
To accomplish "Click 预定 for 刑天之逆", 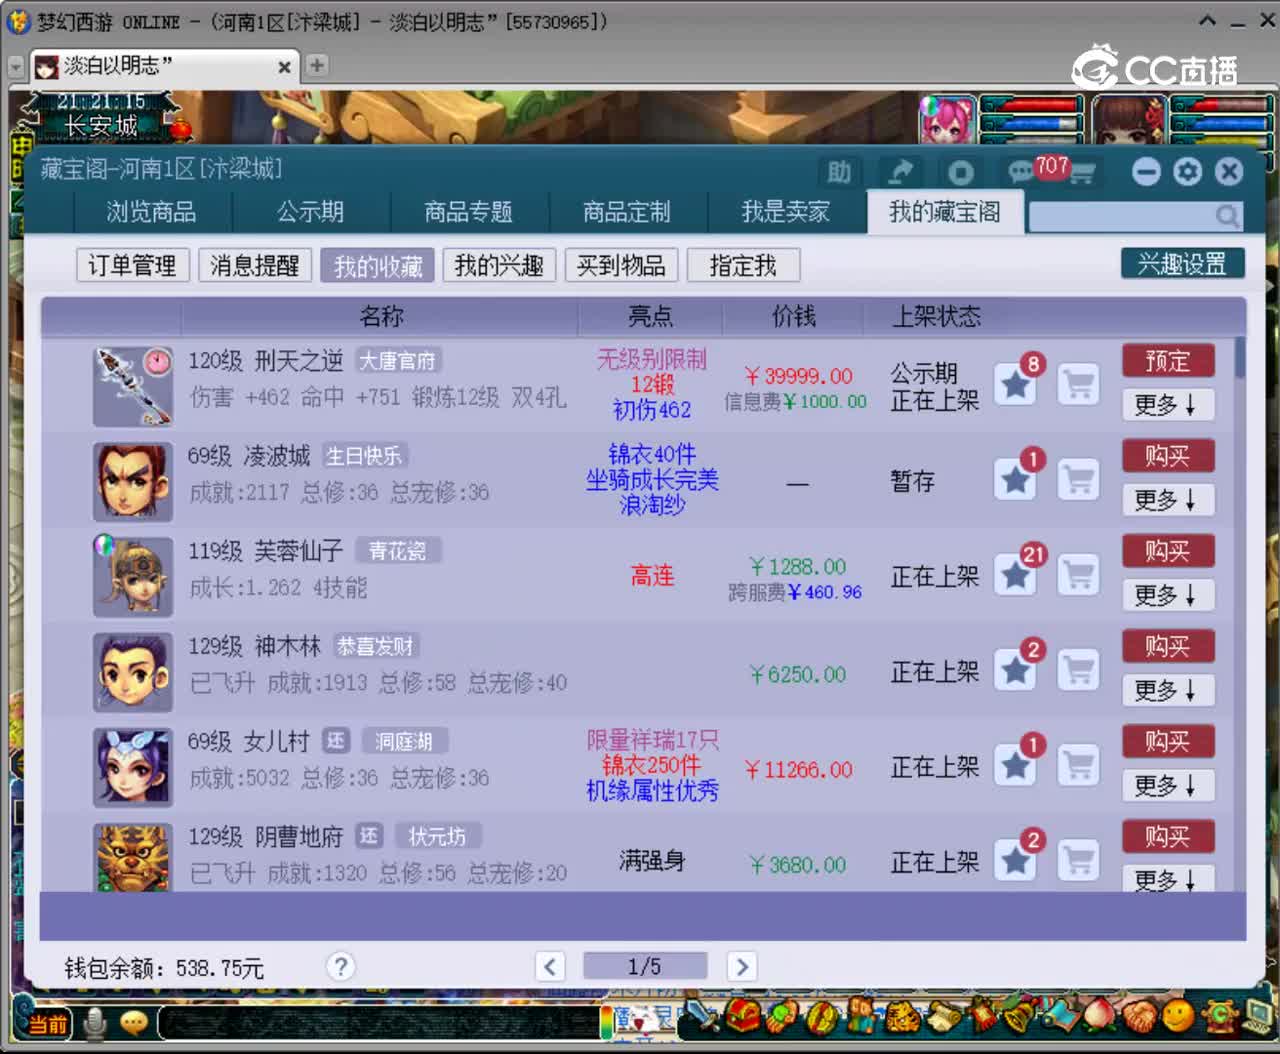I will (x=1167, y=361).
